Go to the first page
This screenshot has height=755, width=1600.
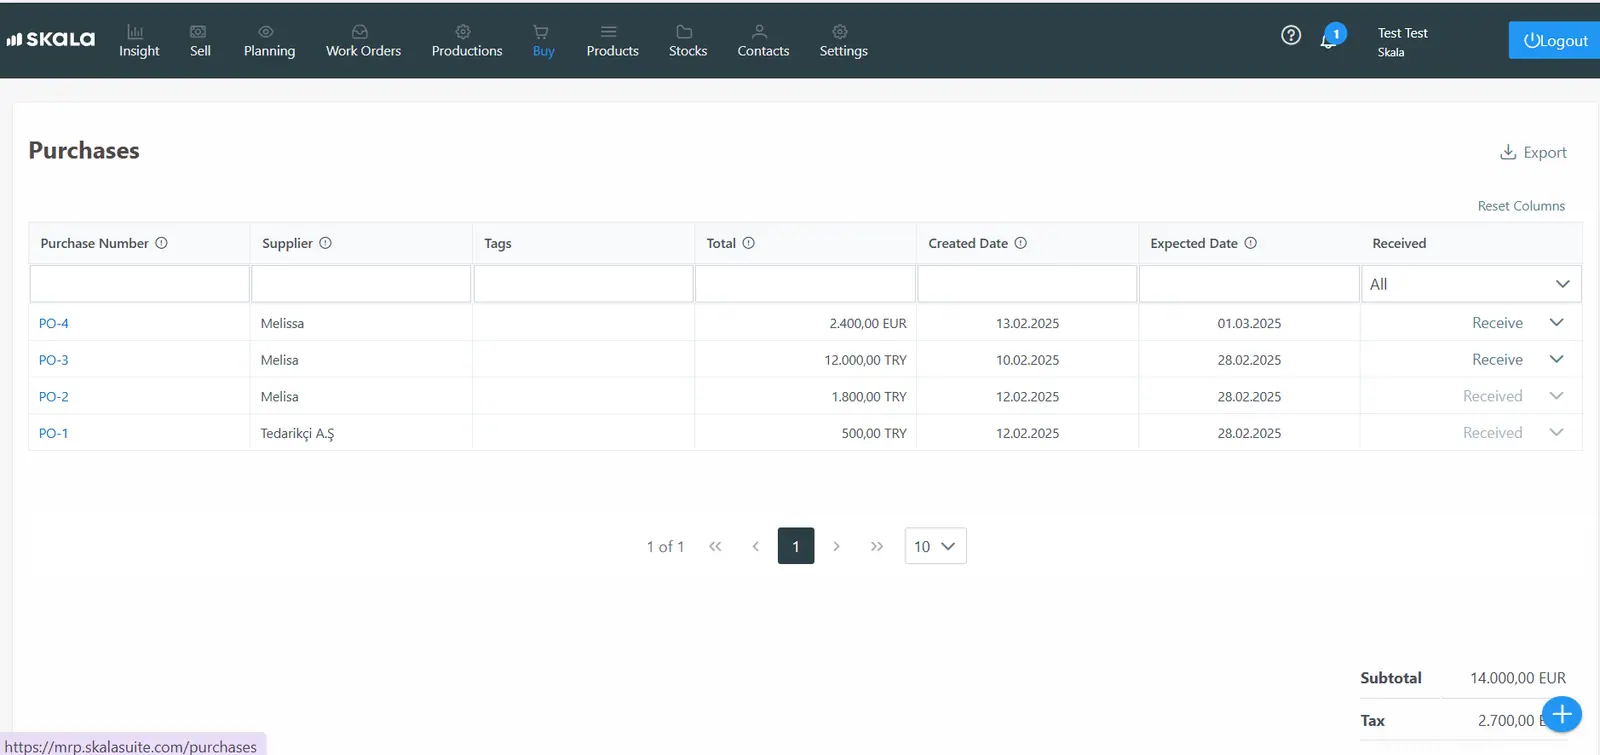pyautogui.click(x=715, y=546)
